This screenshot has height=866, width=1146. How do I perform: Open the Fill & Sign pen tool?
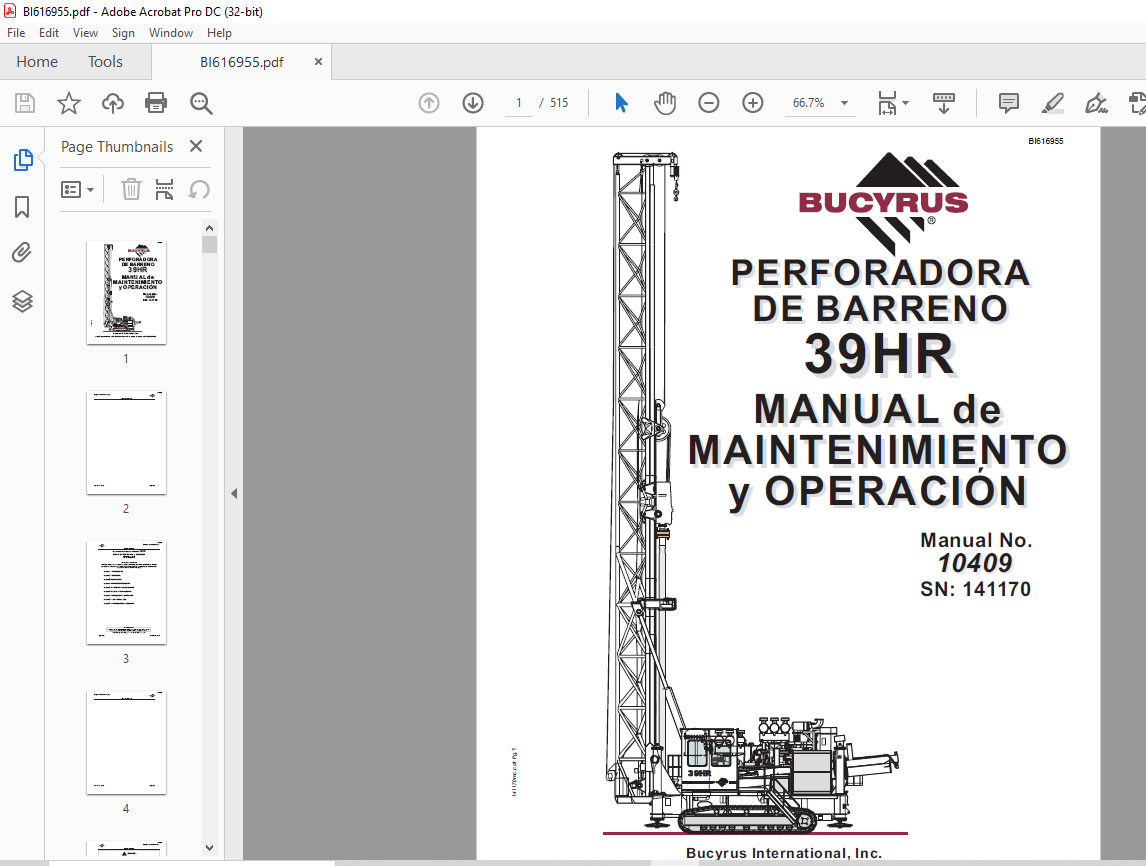[1096, 103]
